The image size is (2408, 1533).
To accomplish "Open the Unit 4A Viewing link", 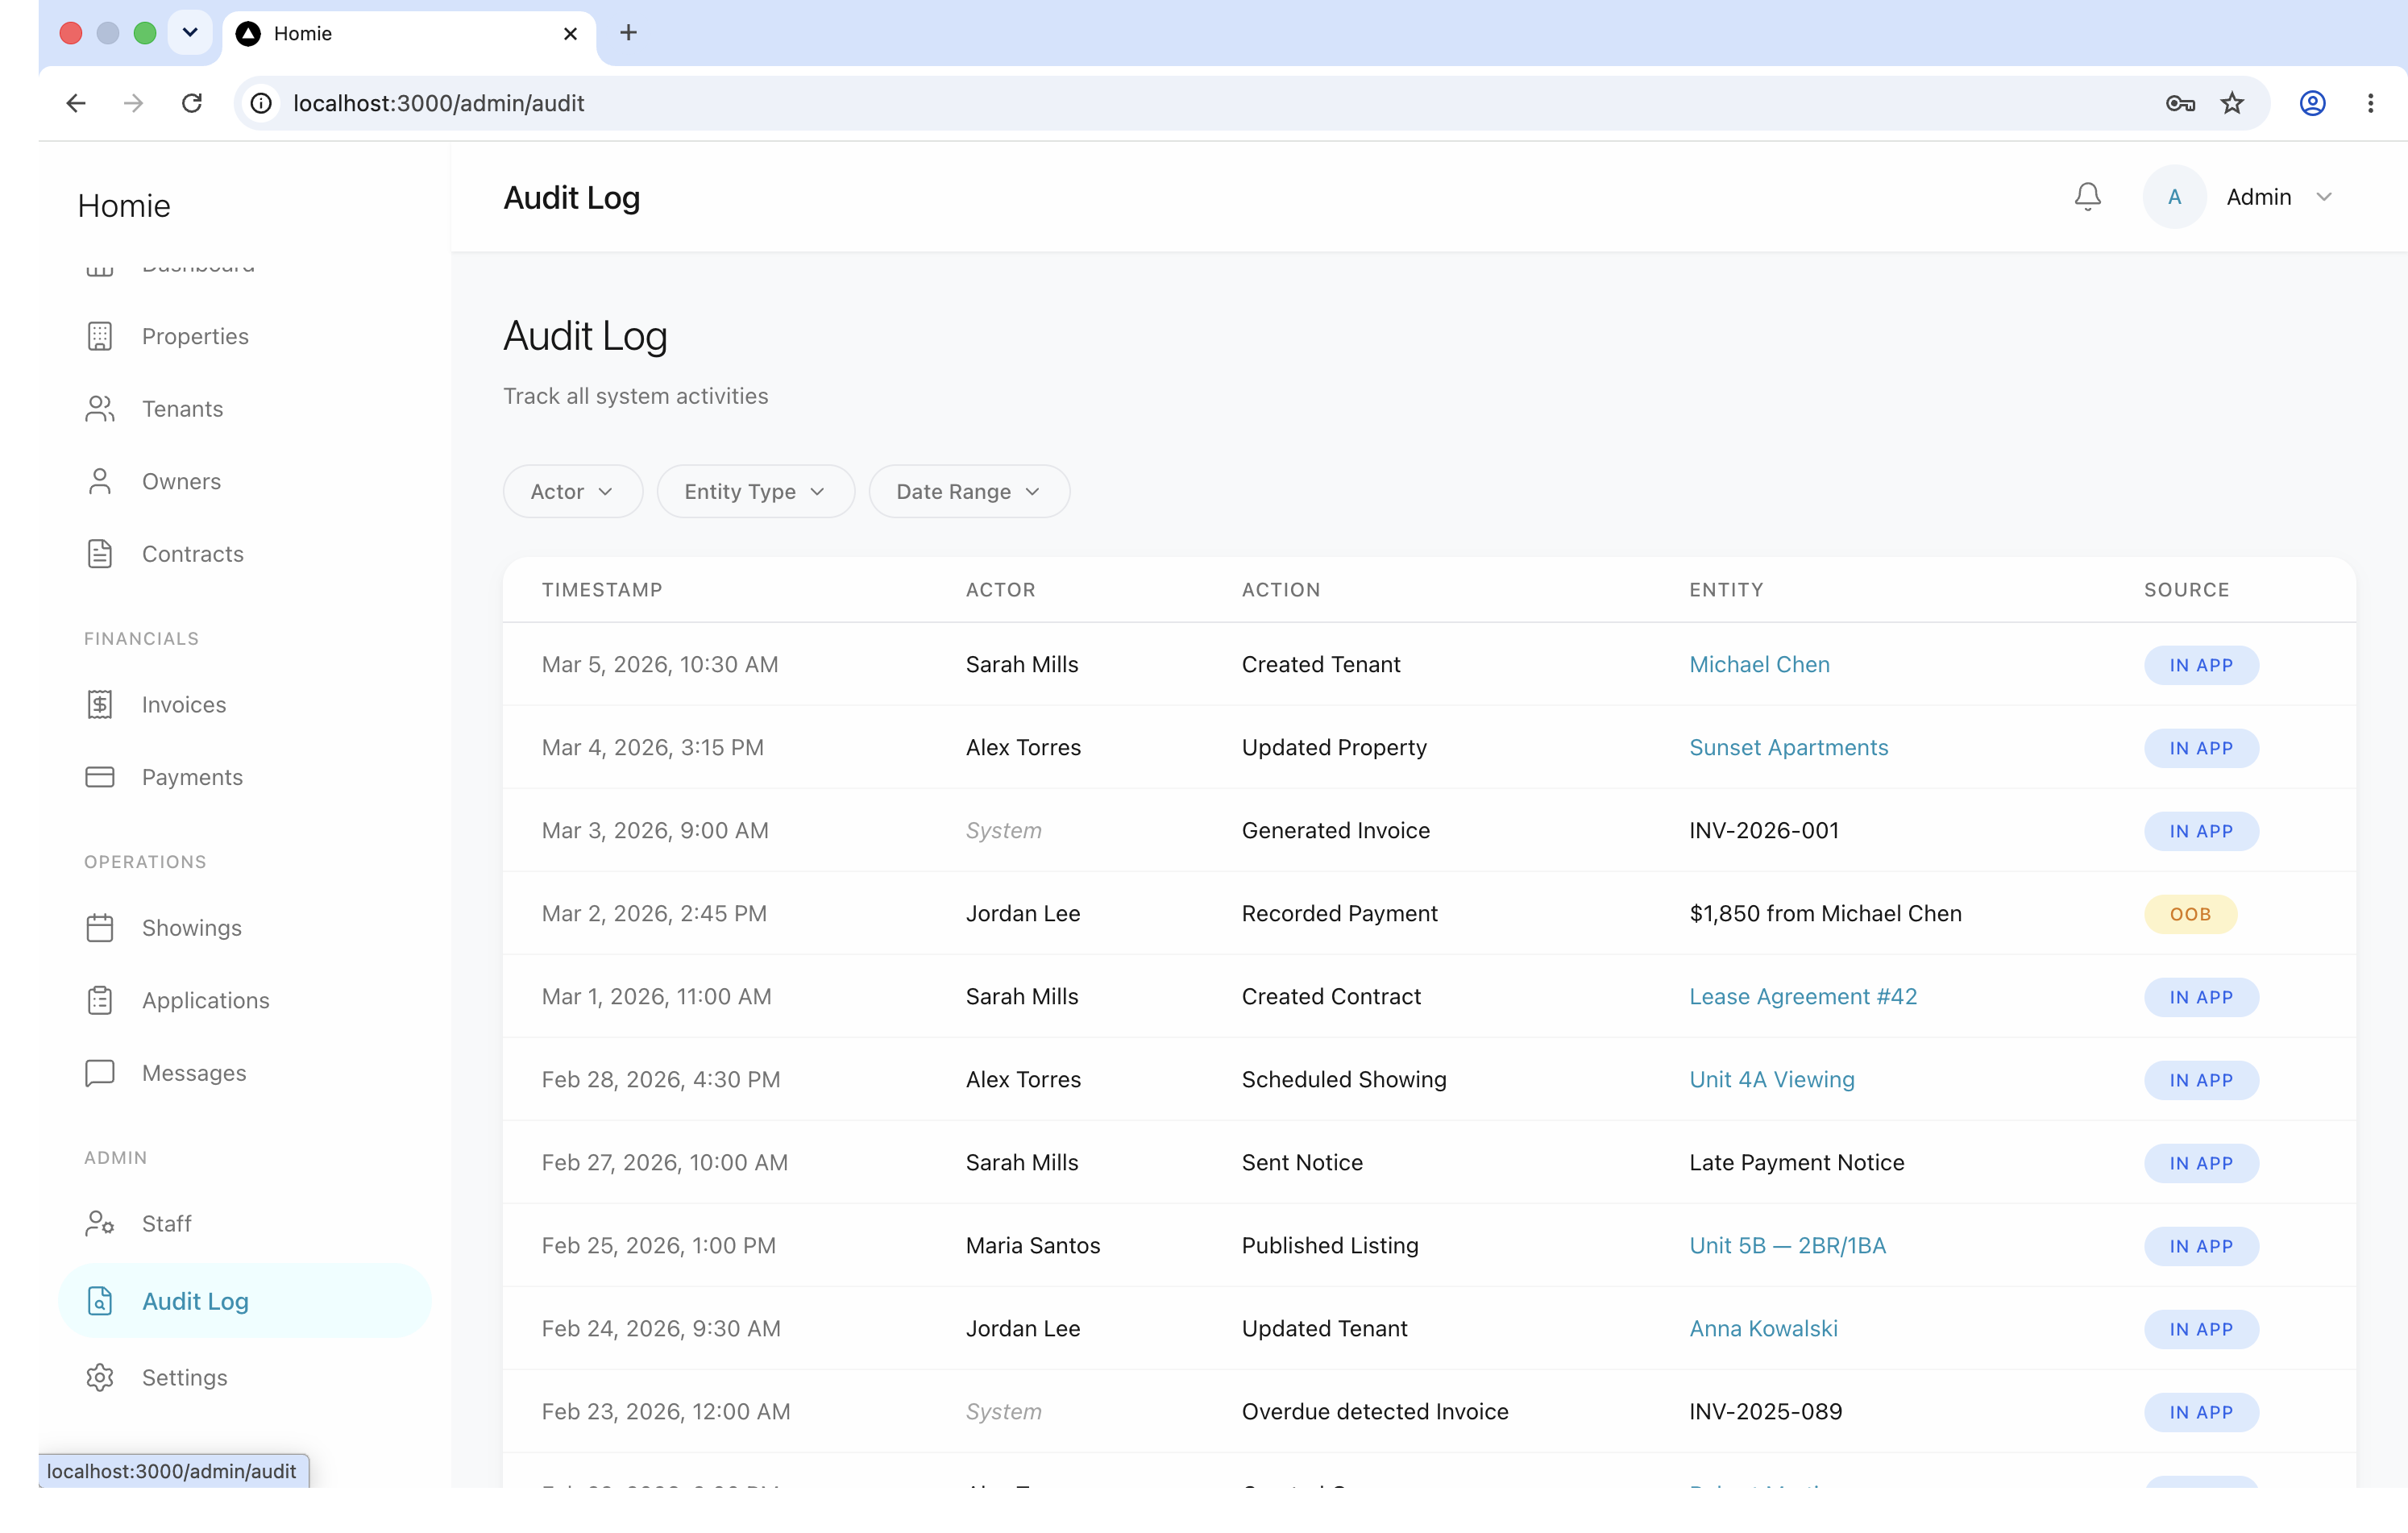I will pyautogui.click(x=1771, y=1080).
